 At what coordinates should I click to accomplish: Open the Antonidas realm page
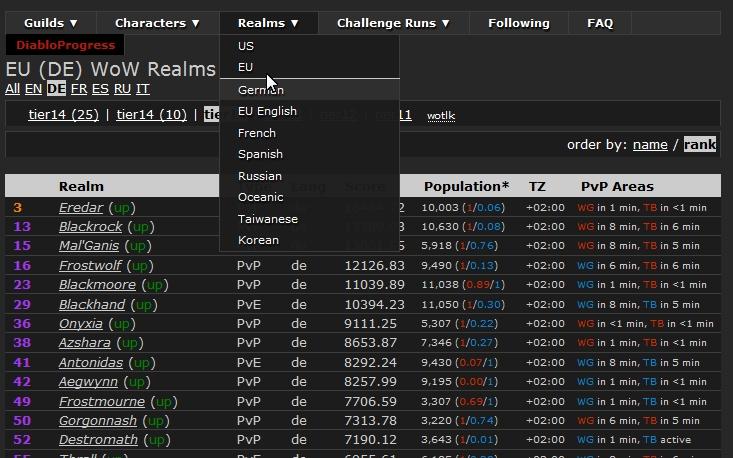91,363
